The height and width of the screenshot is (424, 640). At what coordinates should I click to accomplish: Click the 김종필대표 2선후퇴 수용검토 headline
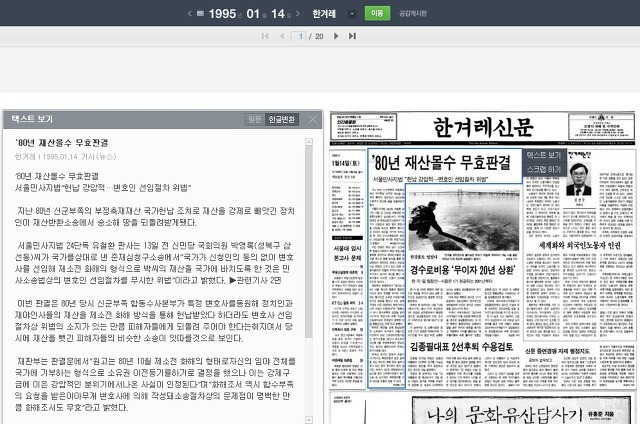pos(462,347)
